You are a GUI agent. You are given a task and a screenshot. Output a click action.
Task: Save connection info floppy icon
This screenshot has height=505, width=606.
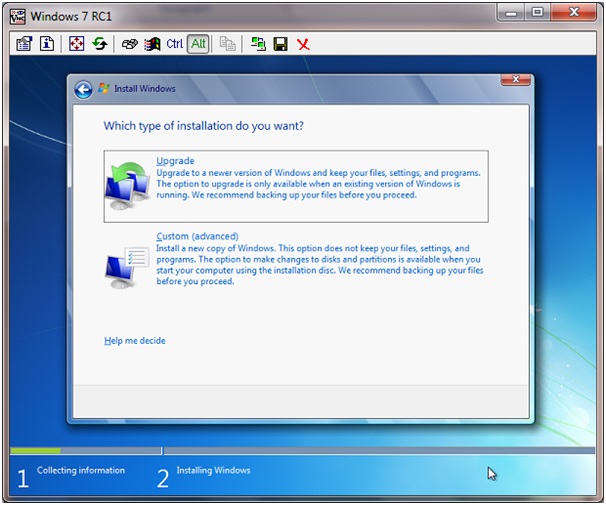280,44
